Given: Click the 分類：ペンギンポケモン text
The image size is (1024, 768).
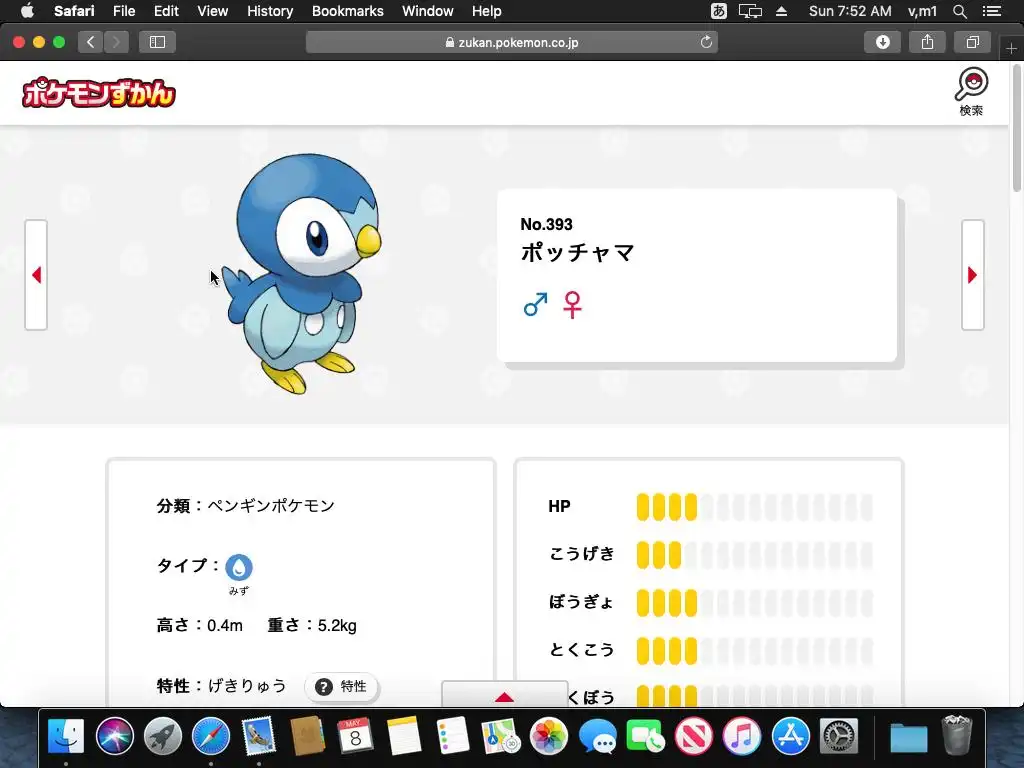Looking at the screenshot, I should pyautogui.click(x=246, y=505).
